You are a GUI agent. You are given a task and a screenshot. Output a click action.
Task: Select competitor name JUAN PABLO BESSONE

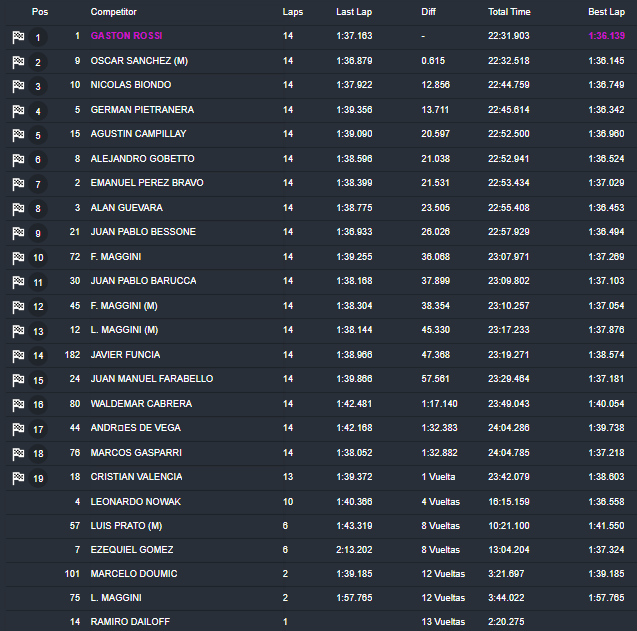click(x=143, y=232)
